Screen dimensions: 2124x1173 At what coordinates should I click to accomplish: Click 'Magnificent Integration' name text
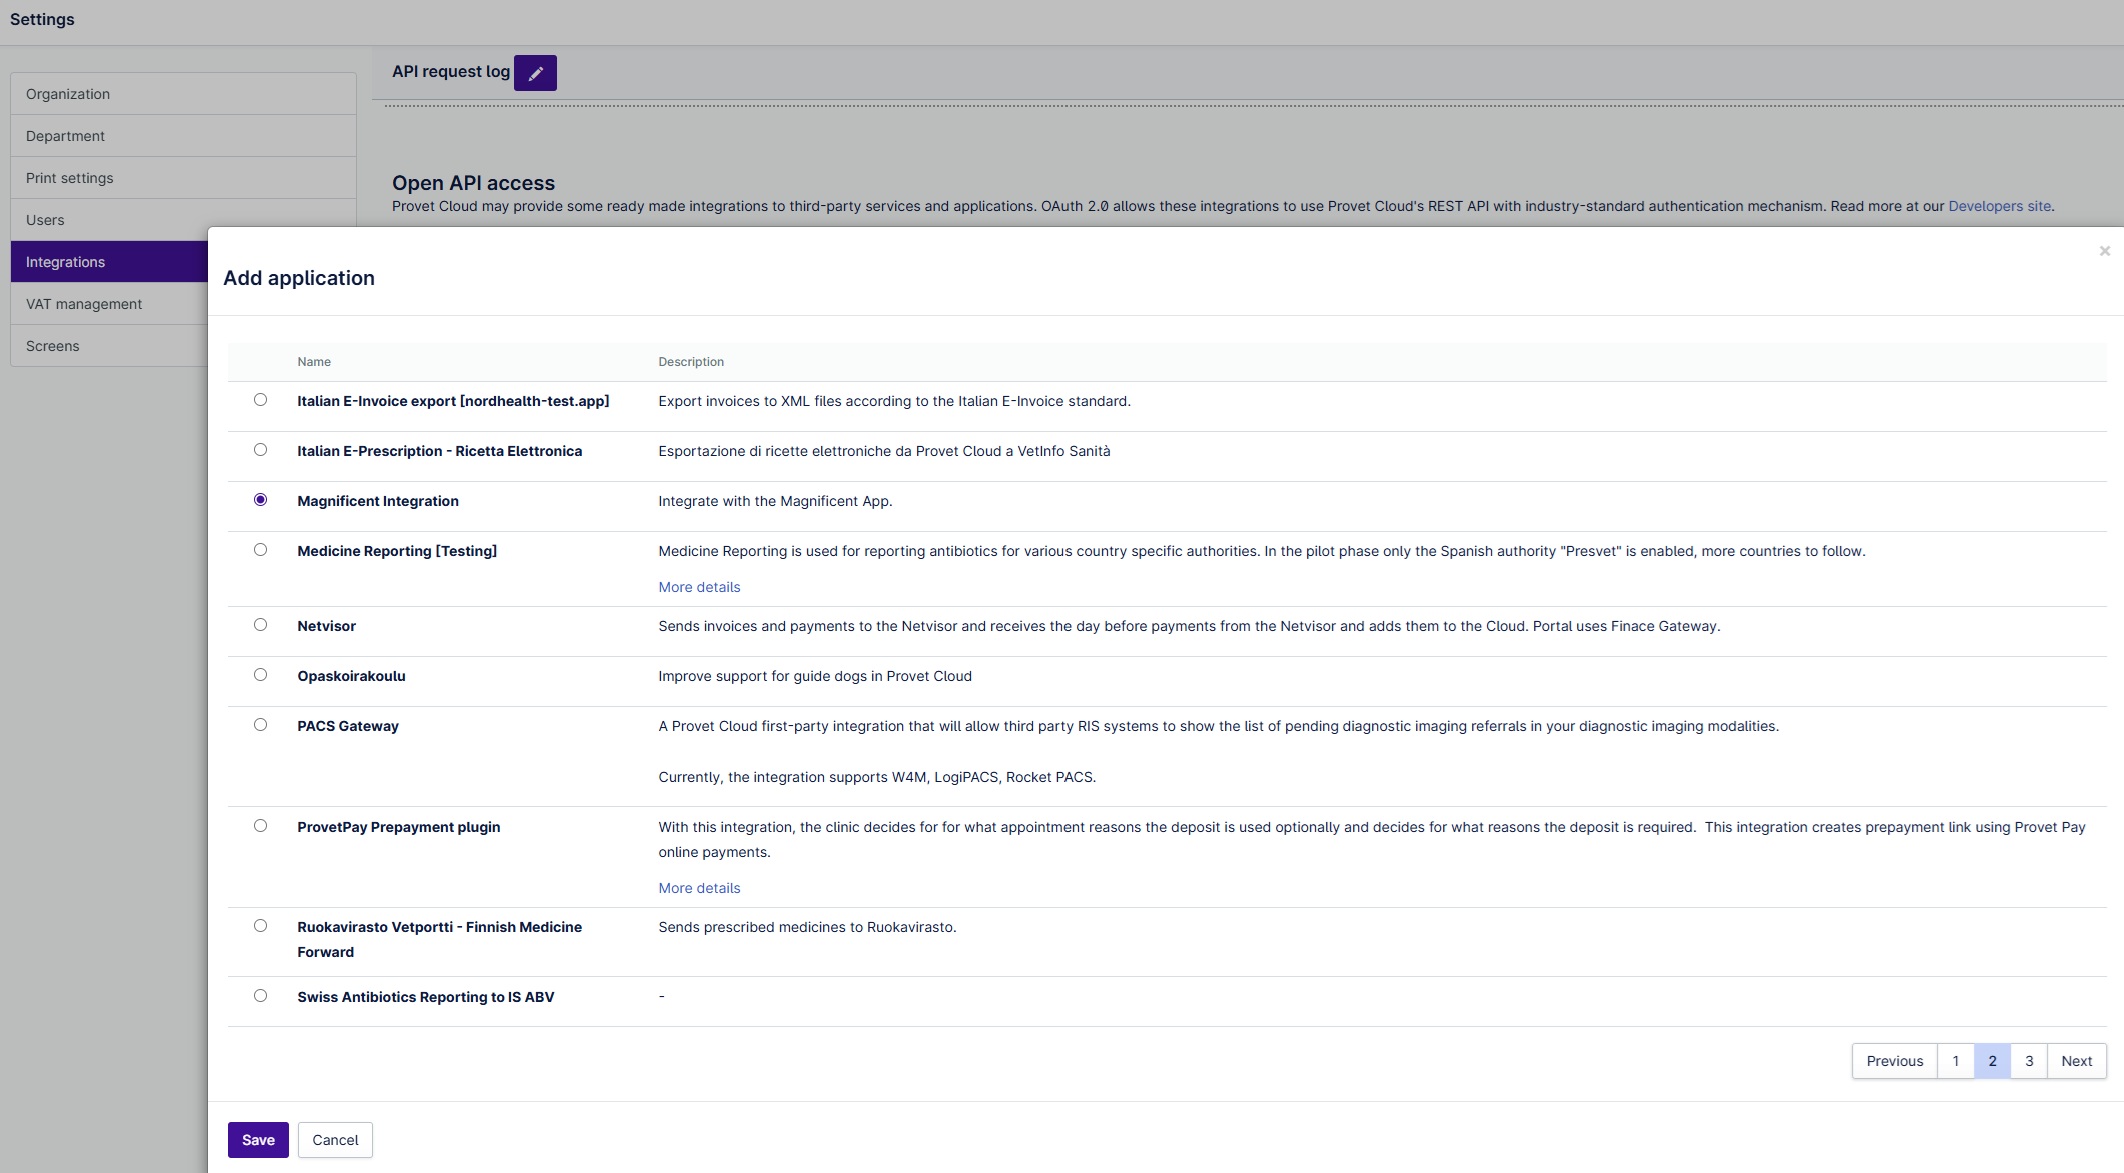[x=378, y=501]
